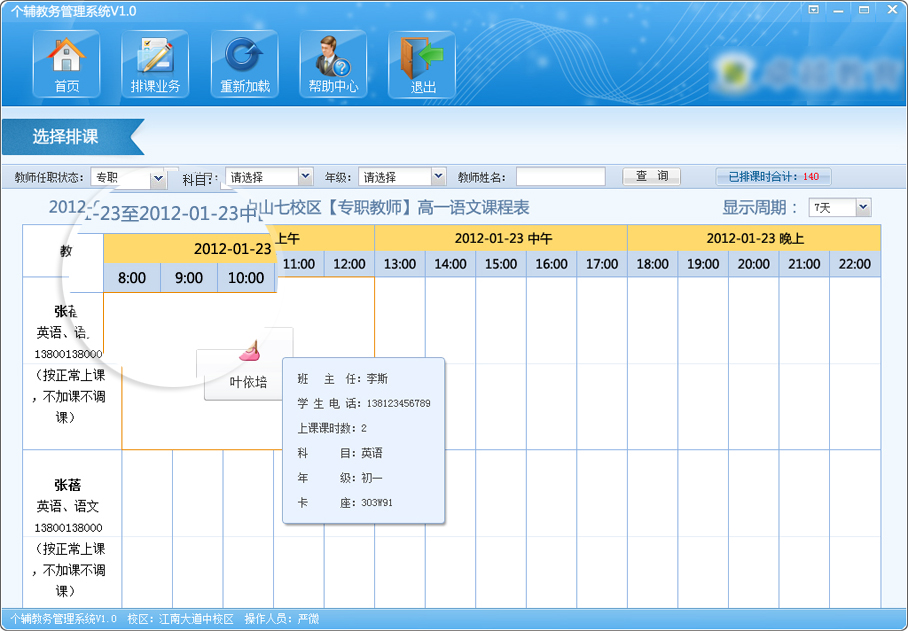Viewport: 908px width, 631px height.
Task: Click the pink student icon above 叶依培
Action: point(249,350)
